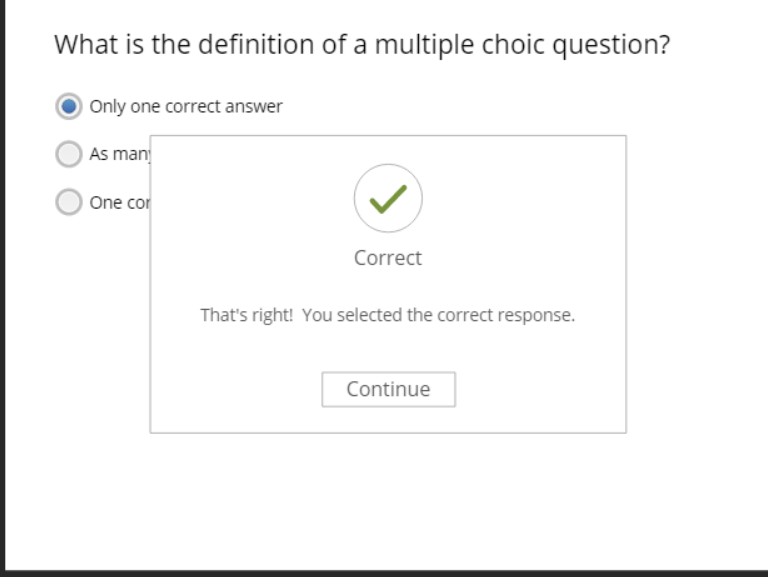Click the green checkmark icon

388,199
